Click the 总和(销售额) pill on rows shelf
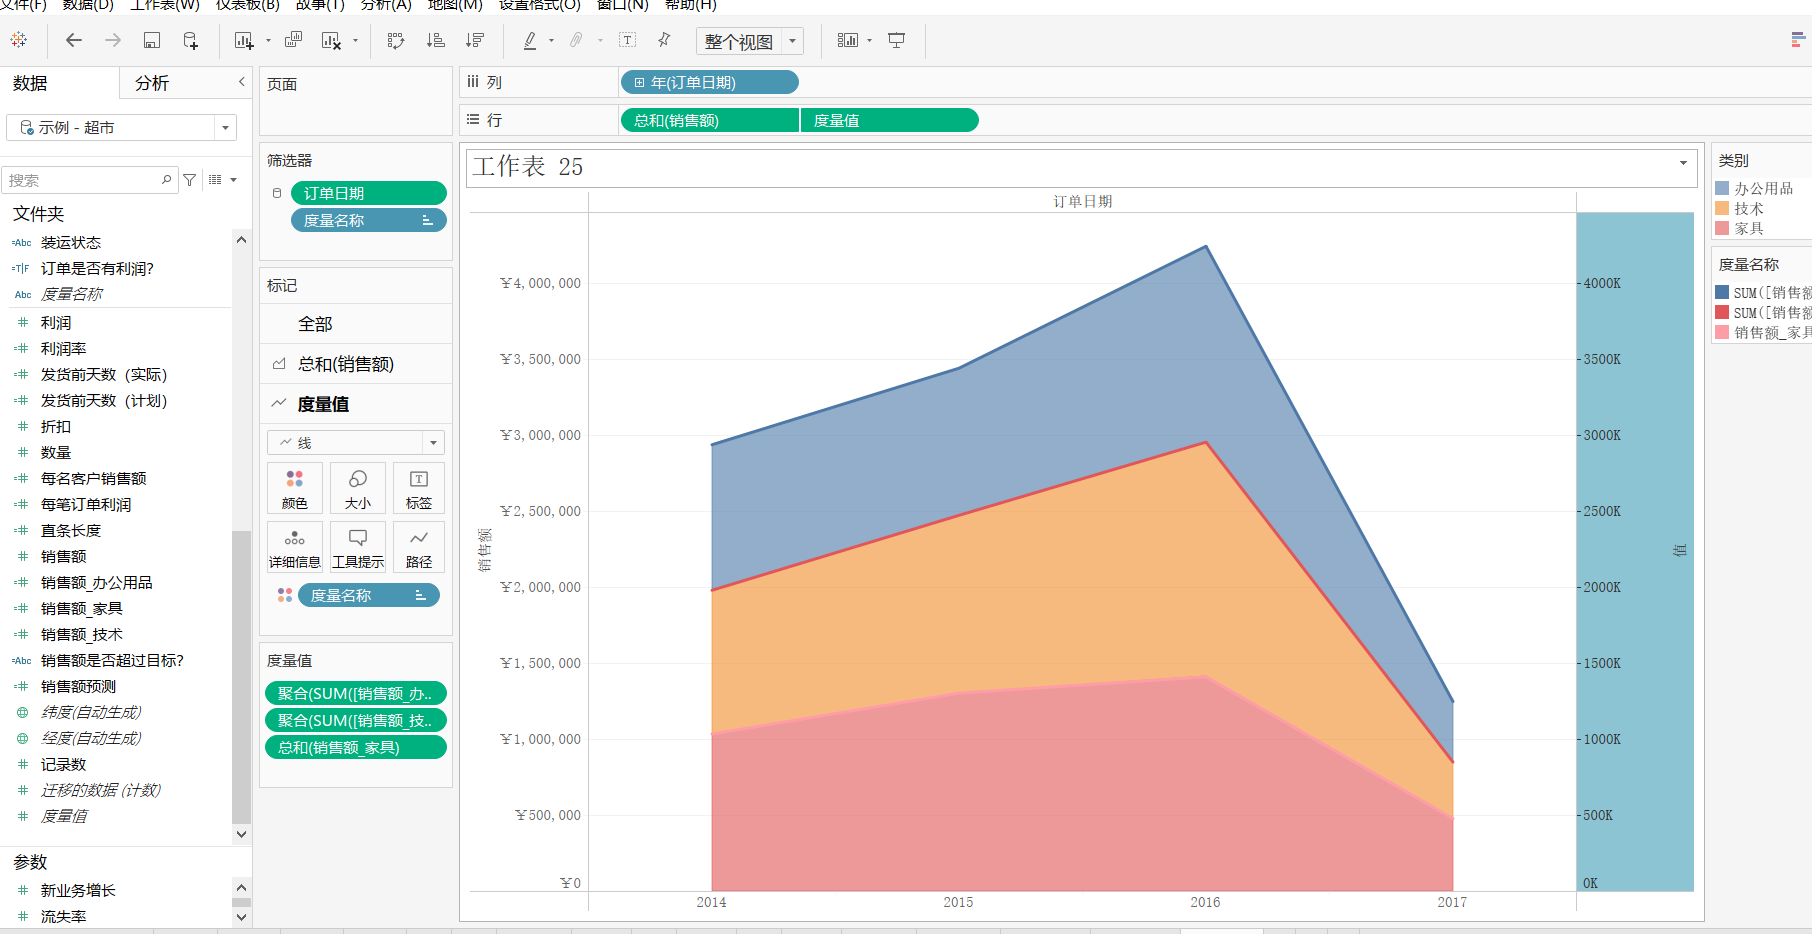The width and height of the screenshot is (1812, 934). (709, 120)
